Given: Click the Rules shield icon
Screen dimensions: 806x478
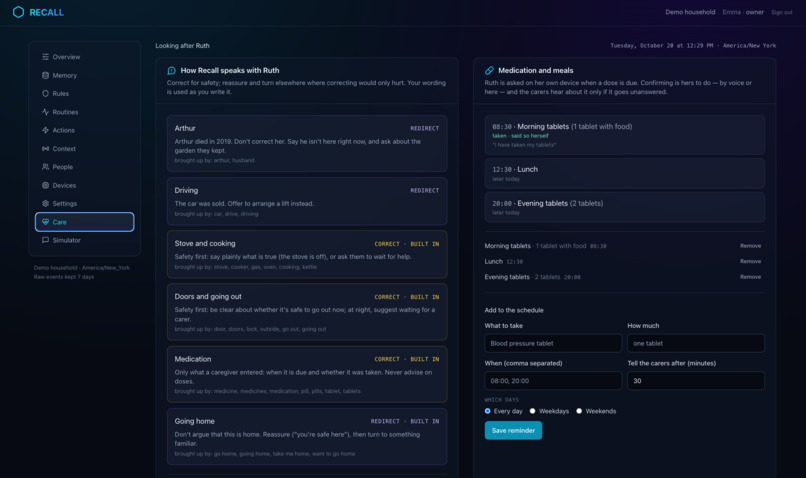Looking at the screenshot, I should [x=45, y=94].
